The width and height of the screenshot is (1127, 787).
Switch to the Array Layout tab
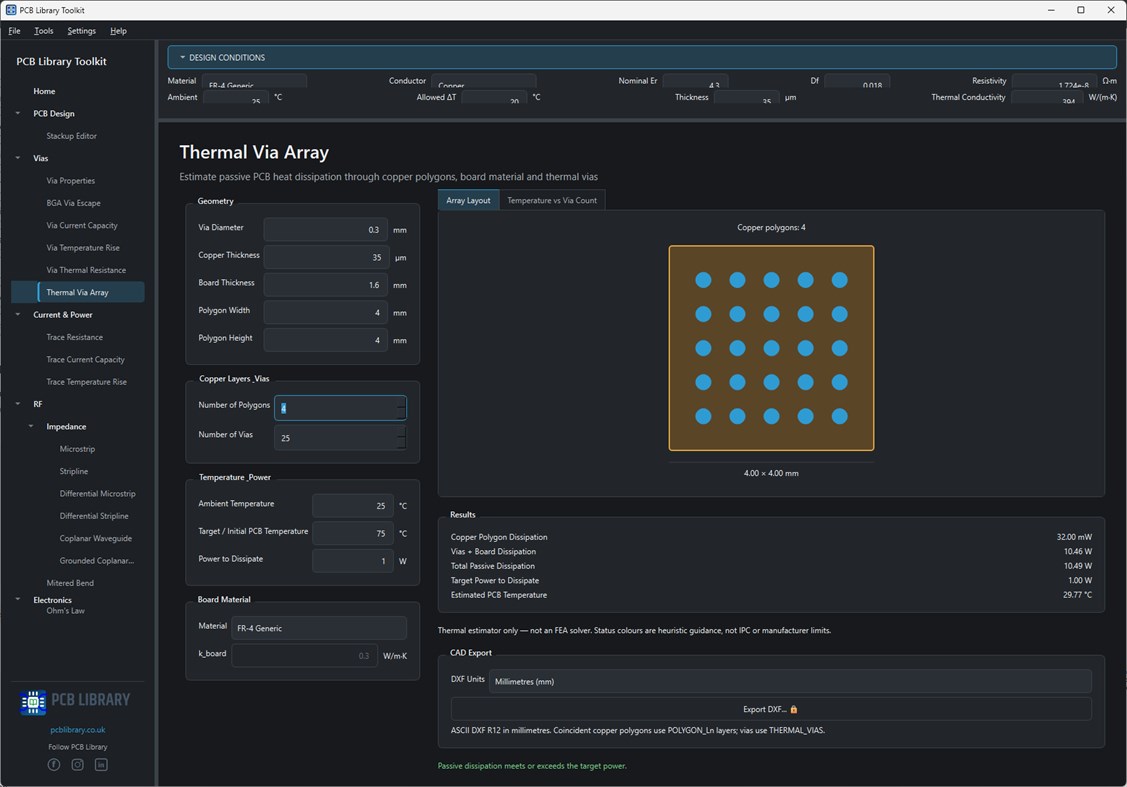[468, 201]
